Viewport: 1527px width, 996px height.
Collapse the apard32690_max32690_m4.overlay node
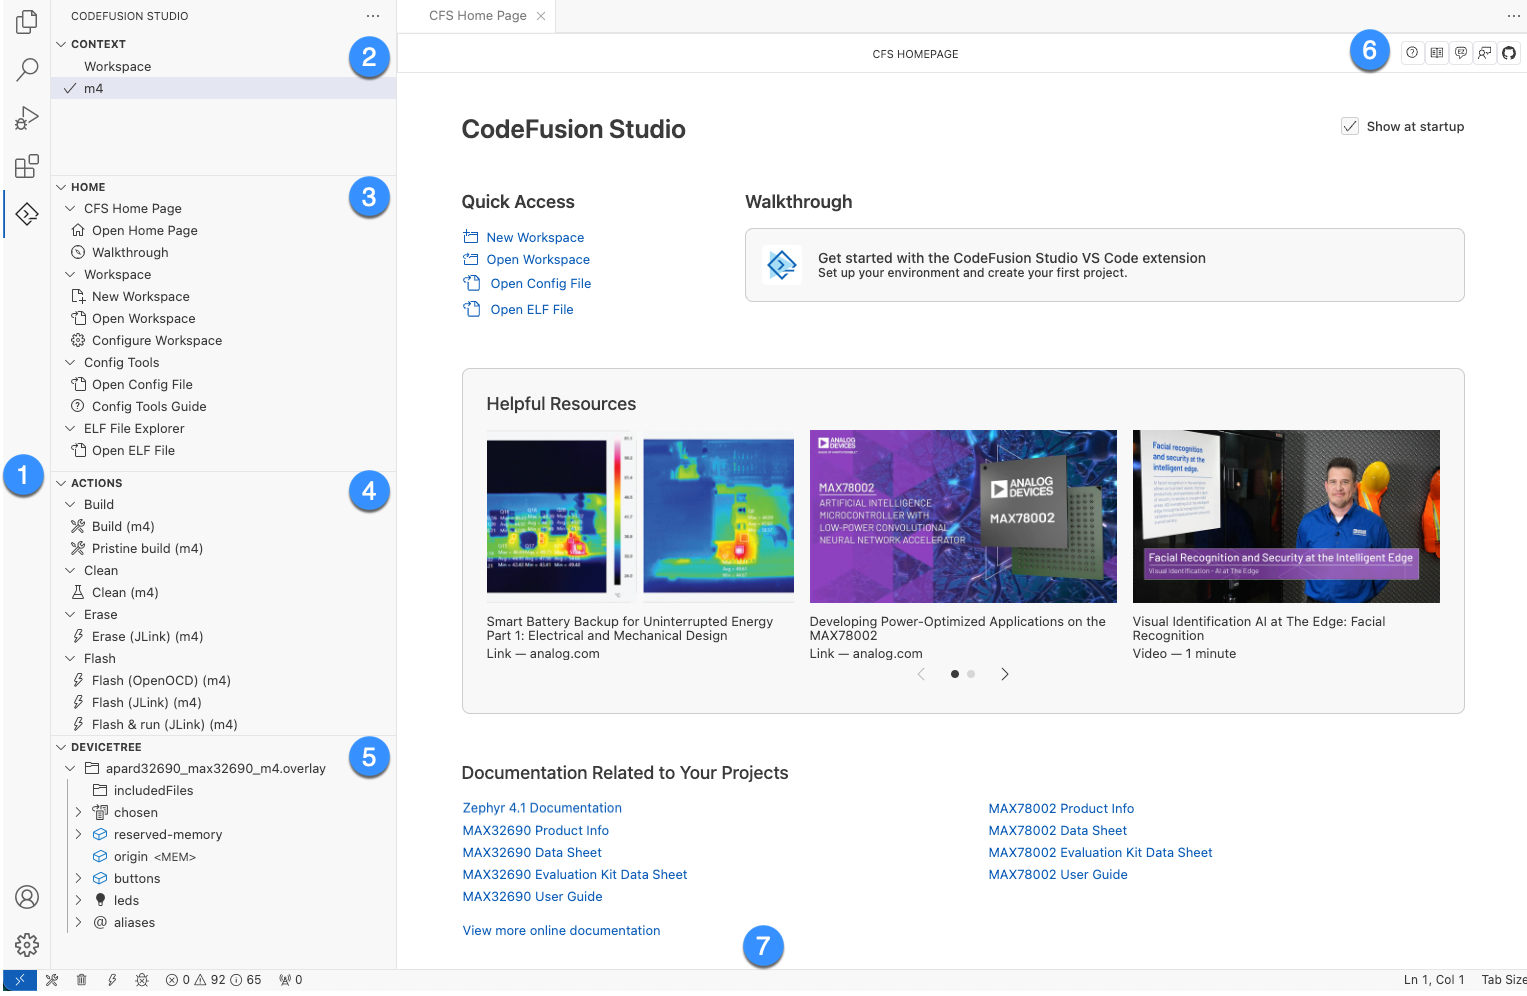(x=70, y=768)
